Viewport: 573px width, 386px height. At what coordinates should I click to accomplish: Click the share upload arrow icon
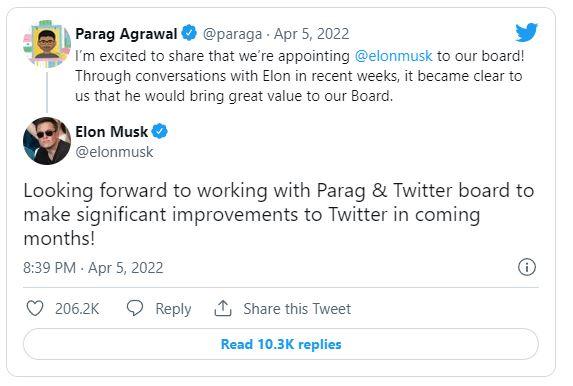coord(223,309)
